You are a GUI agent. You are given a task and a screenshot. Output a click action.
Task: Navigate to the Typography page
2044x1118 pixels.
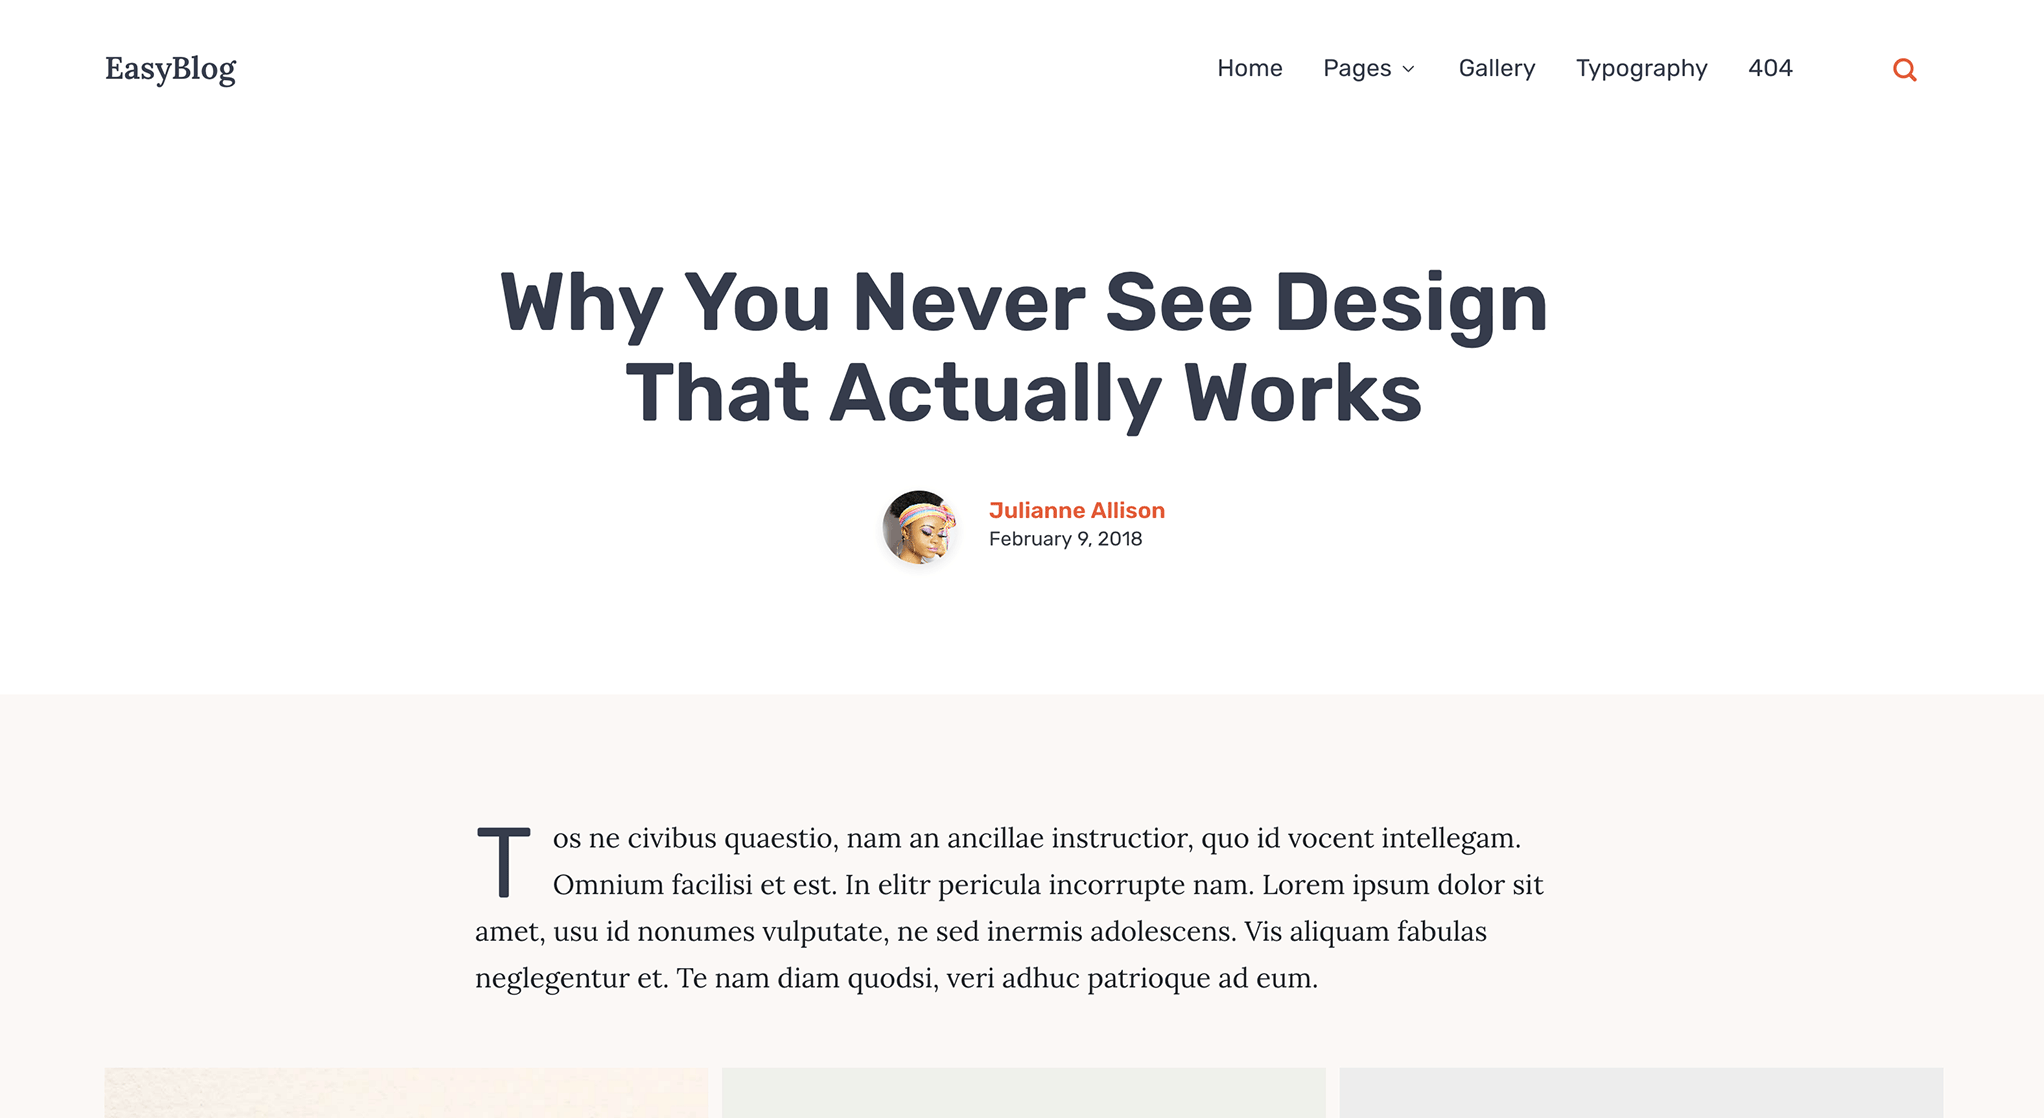pos(1641,67)
